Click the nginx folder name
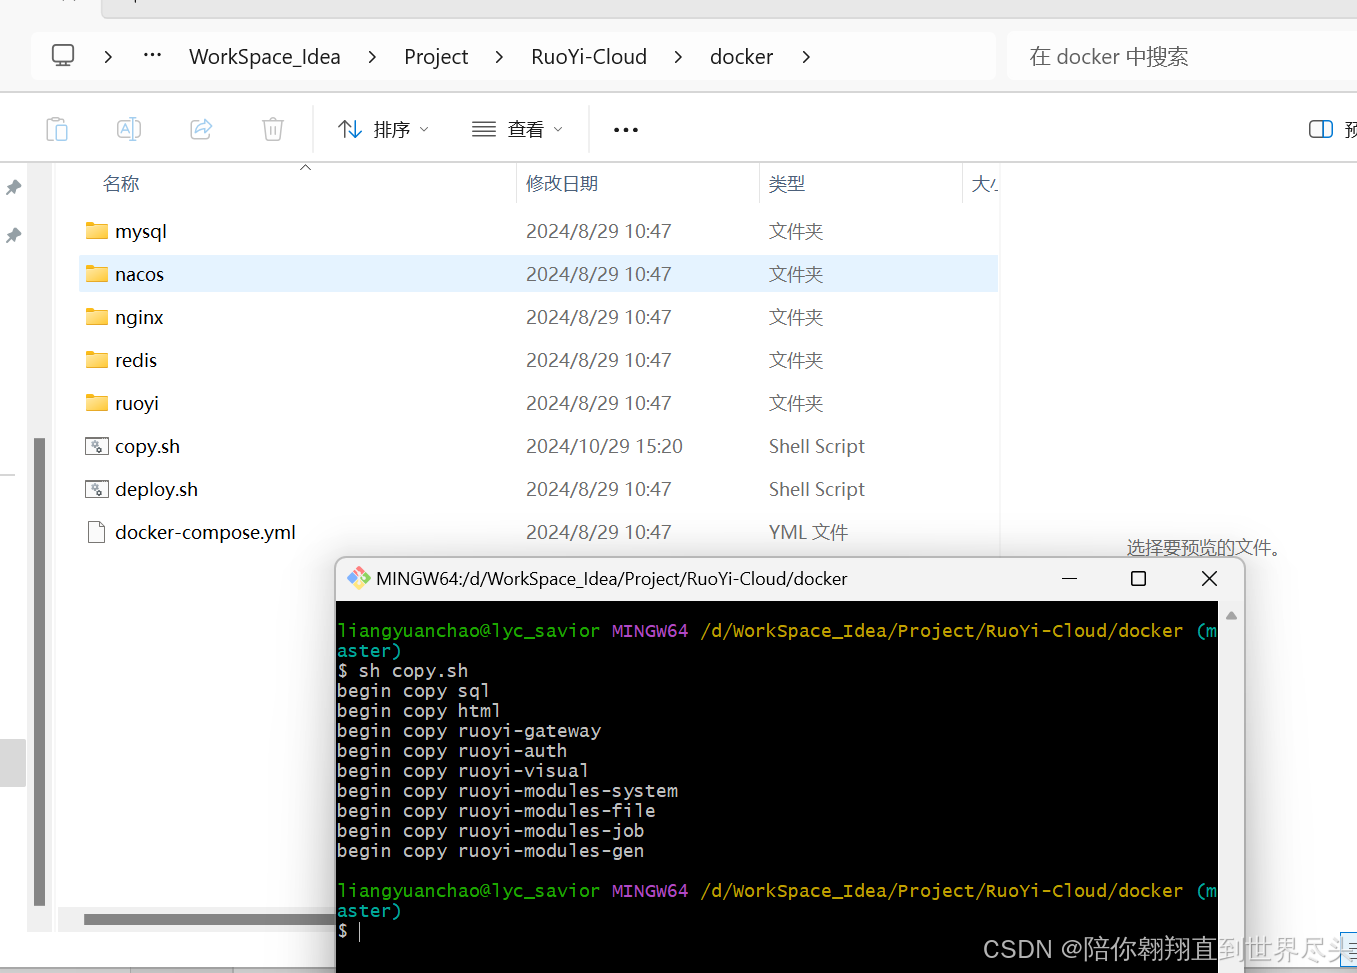This screenshot has width=1357, height=973. tap(139, 318)
